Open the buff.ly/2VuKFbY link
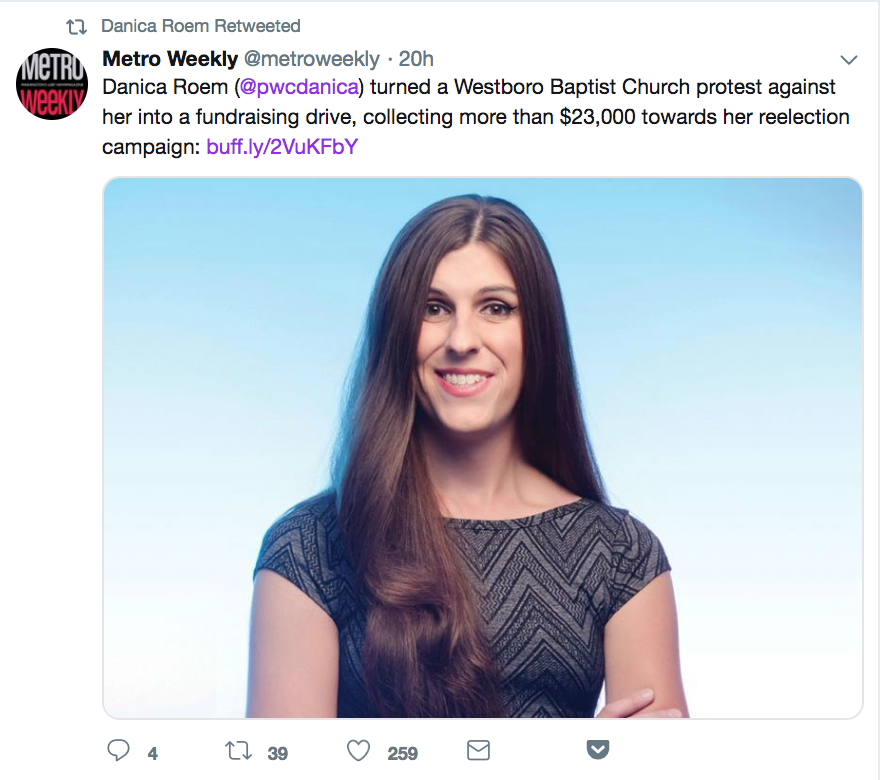This screenshot has width=880, height=780. pyautogui.click(x=282, y=146)
